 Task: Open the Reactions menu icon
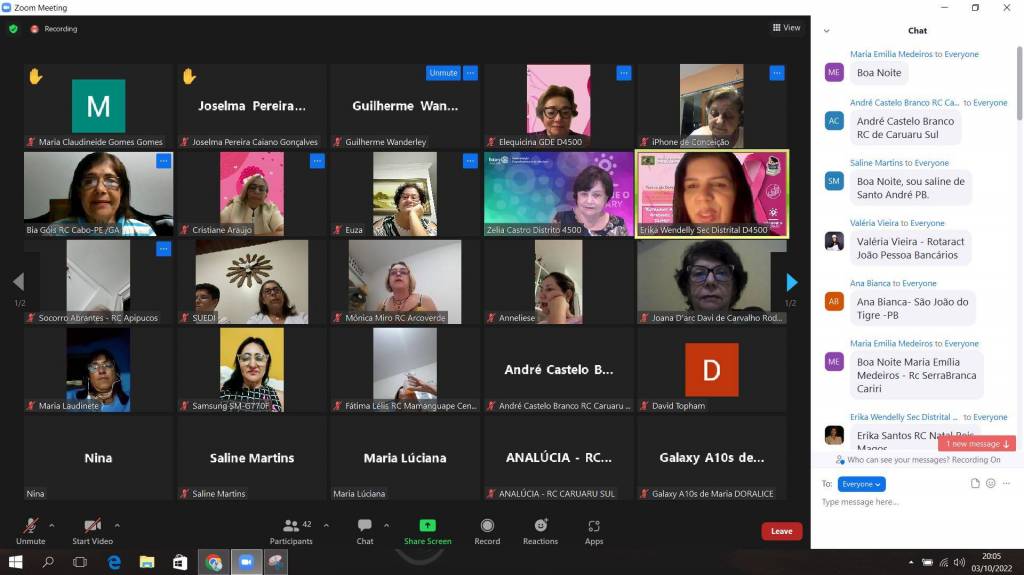540,526
